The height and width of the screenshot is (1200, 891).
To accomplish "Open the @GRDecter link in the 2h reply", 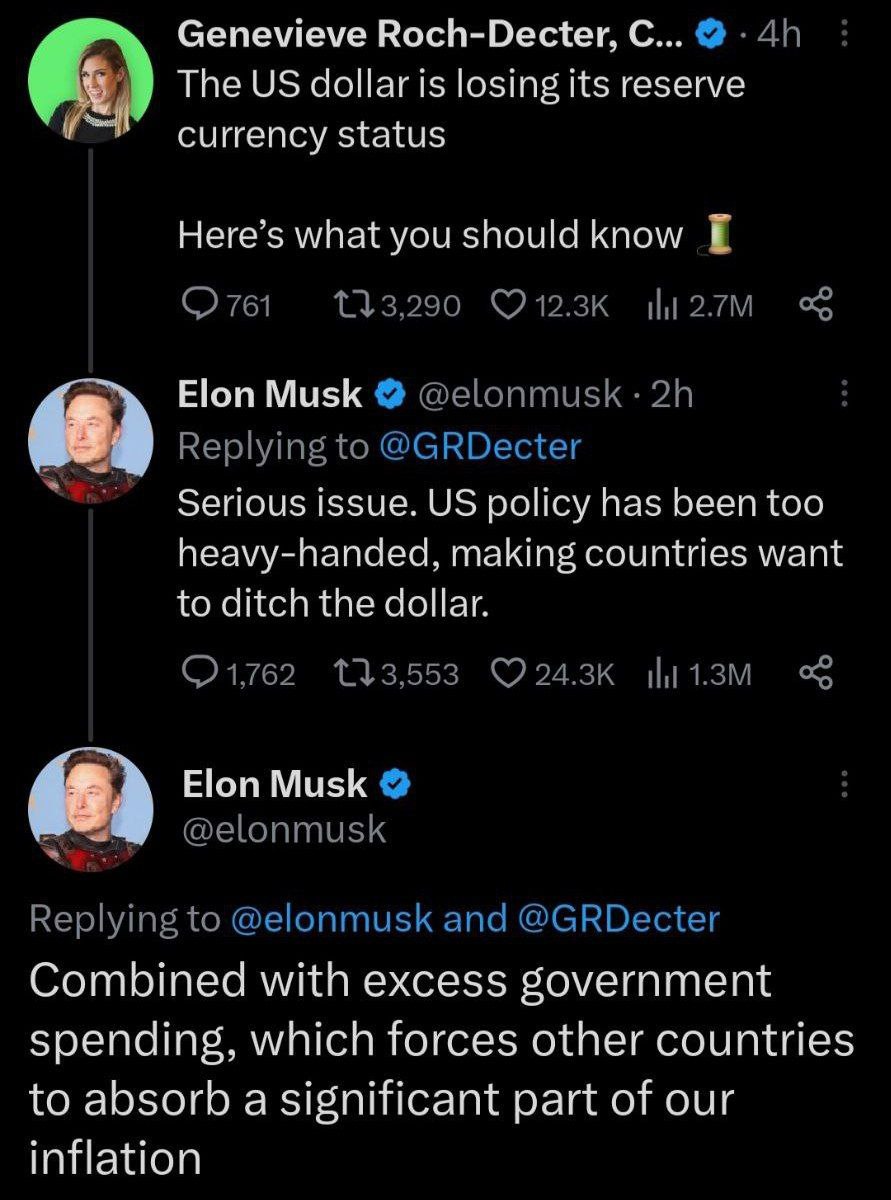I will click(x=479, y=446).
